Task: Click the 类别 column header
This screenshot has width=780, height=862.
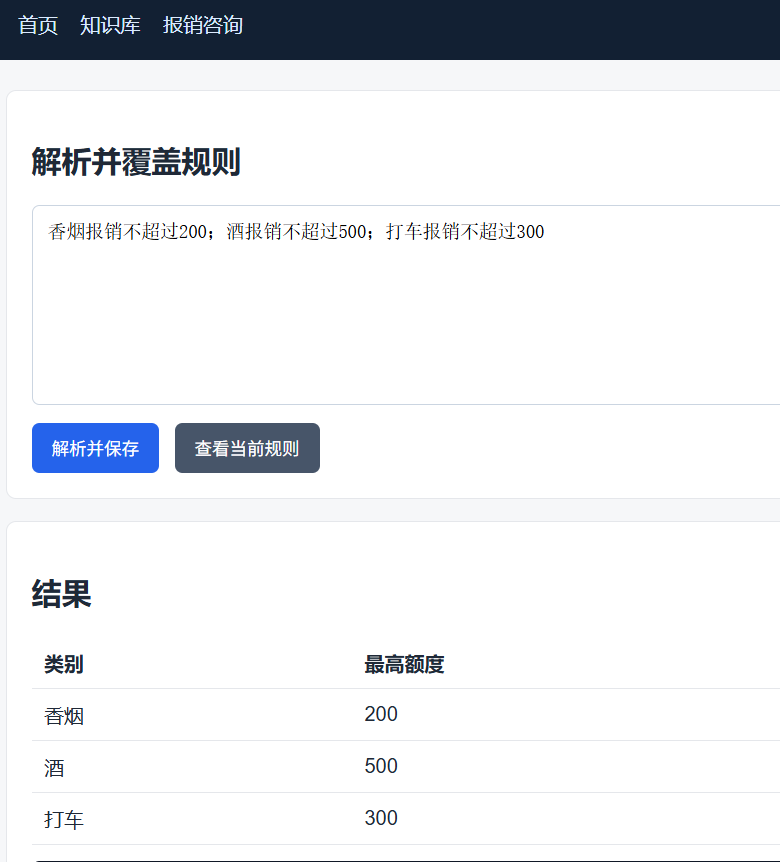Action: (64, 665)
